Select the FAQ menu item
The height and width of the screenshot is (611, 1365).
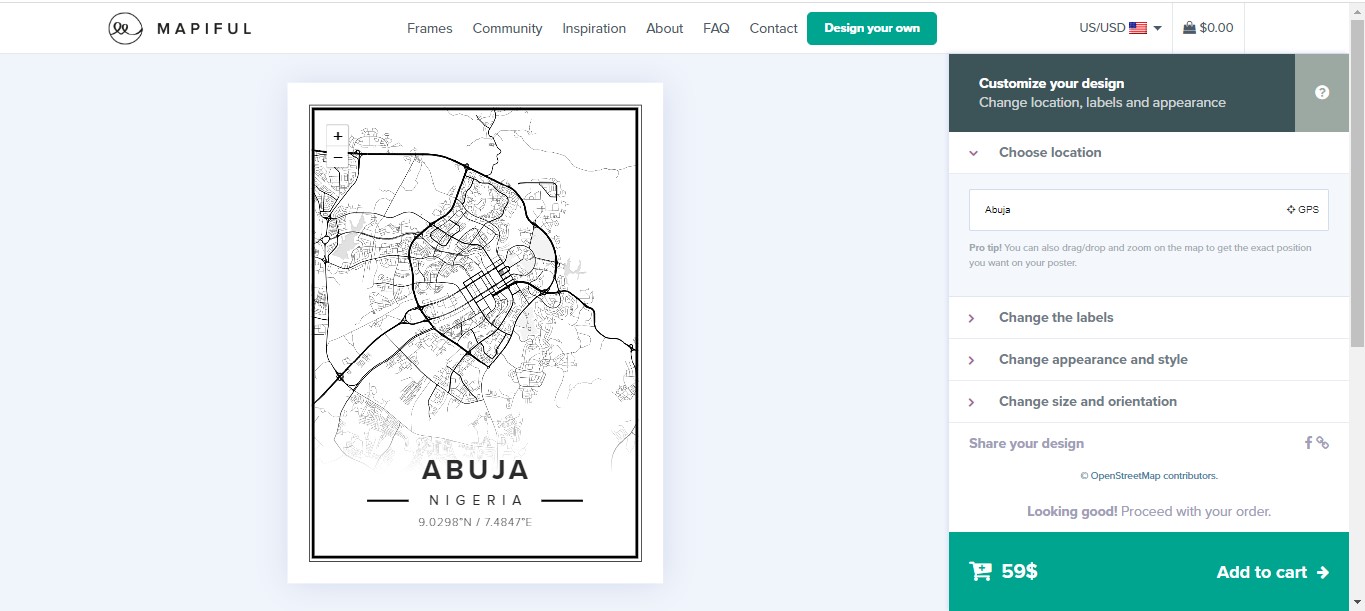coord(716,28)
